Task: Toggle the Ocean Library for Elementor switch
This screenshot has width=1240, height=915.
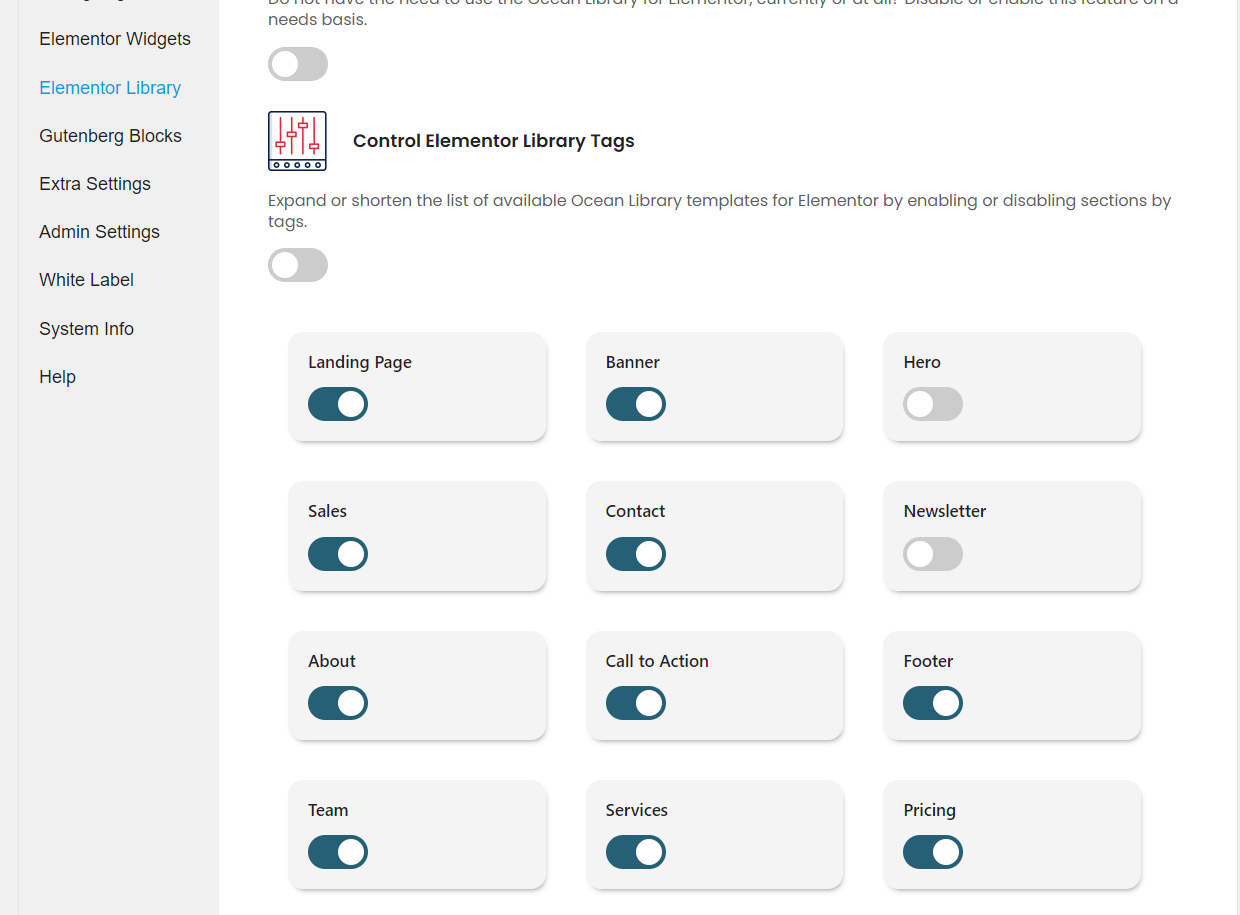Action: coord(298,64)
